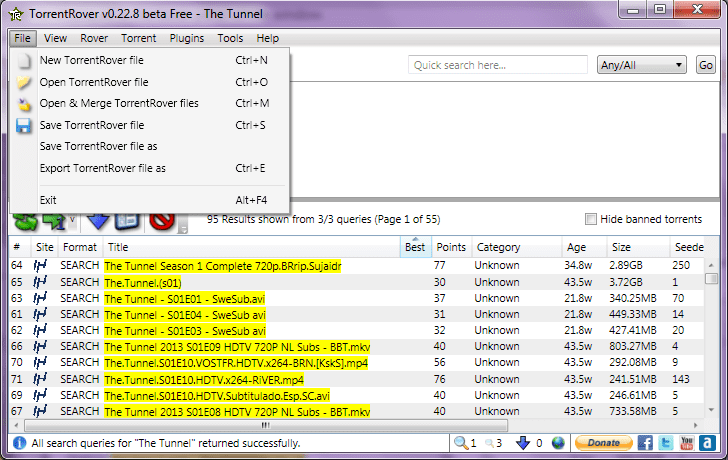Choose Open & Merge TorrentRover files
The width and height of the screenshot is (728, 460).
tap(150, 103)
